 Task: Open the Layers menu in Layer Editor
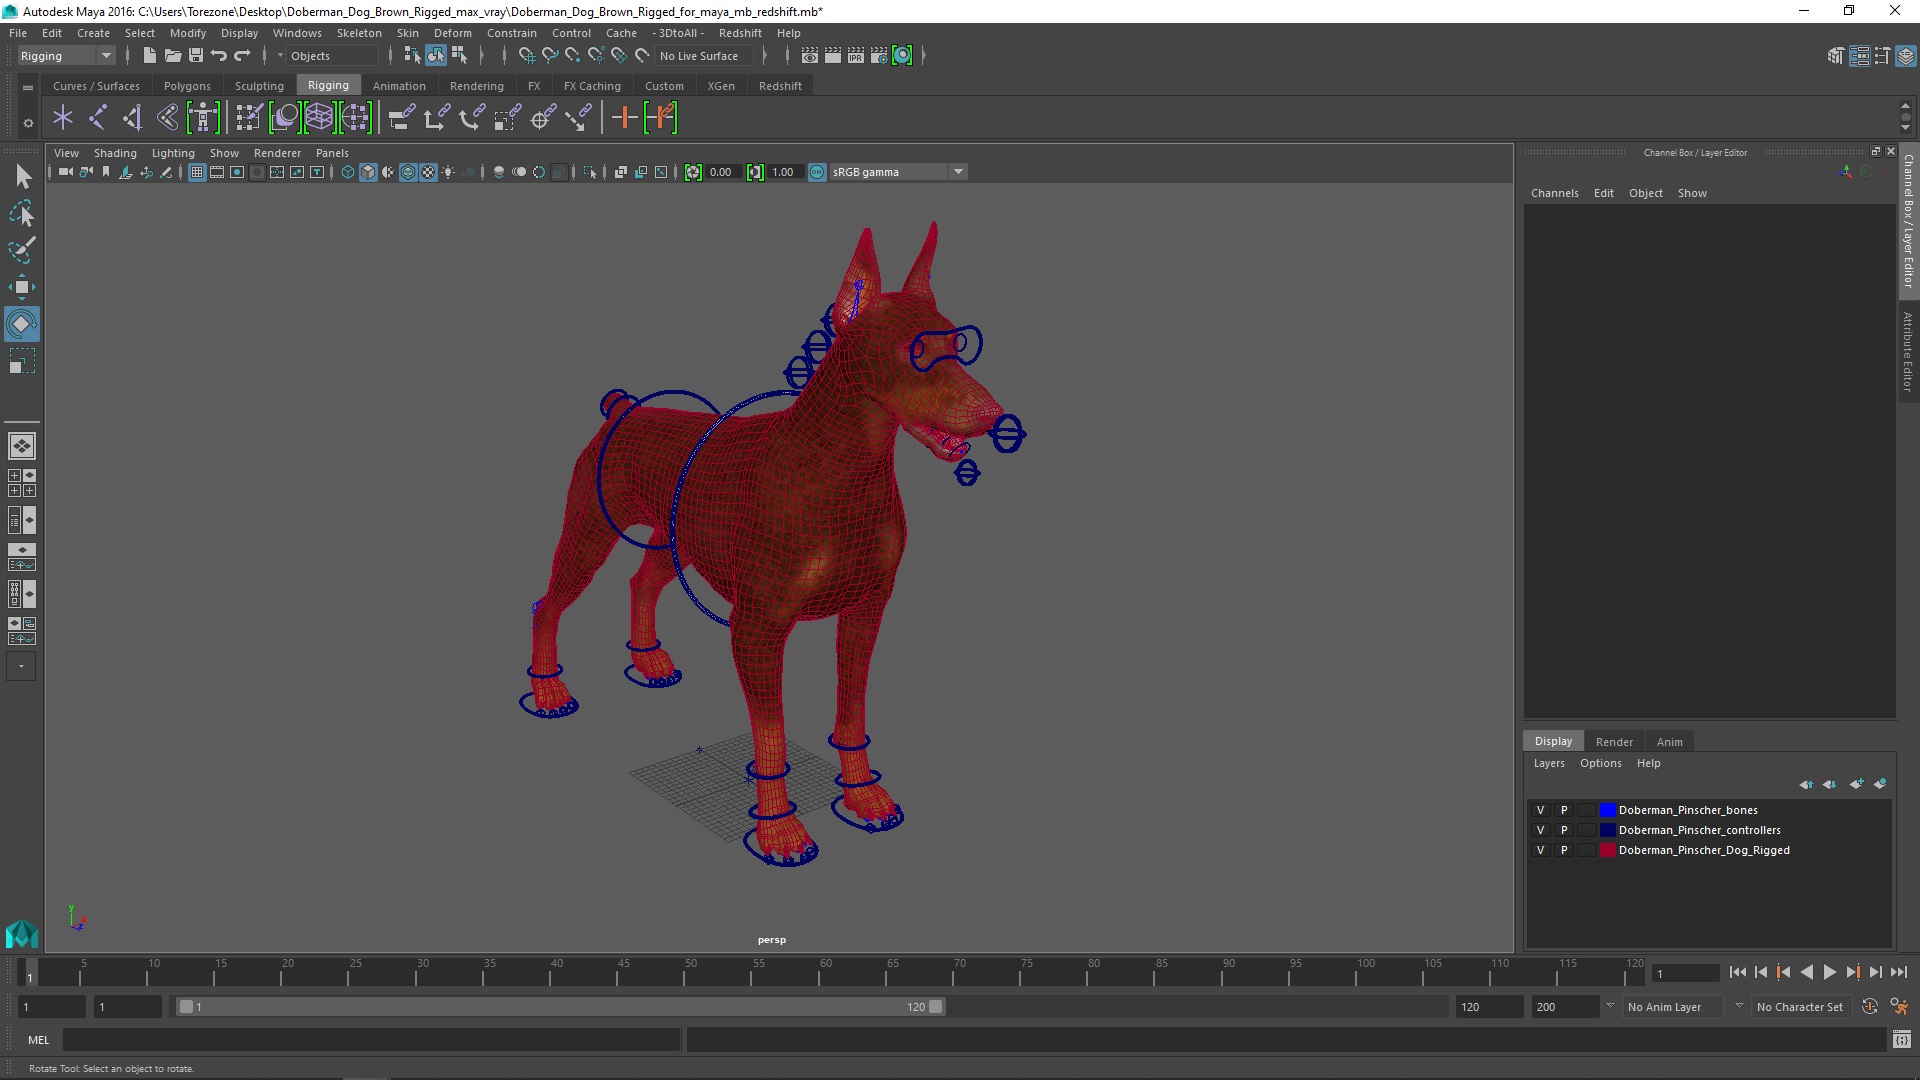[1549, 763]
